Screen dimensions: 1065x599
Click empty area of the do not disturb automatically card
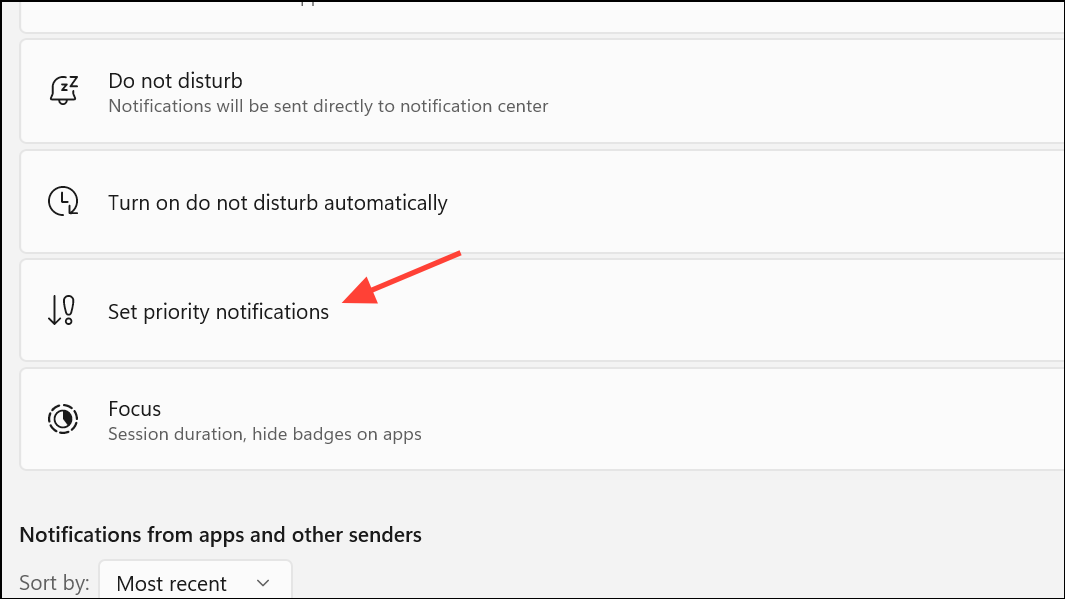[747, 202]
